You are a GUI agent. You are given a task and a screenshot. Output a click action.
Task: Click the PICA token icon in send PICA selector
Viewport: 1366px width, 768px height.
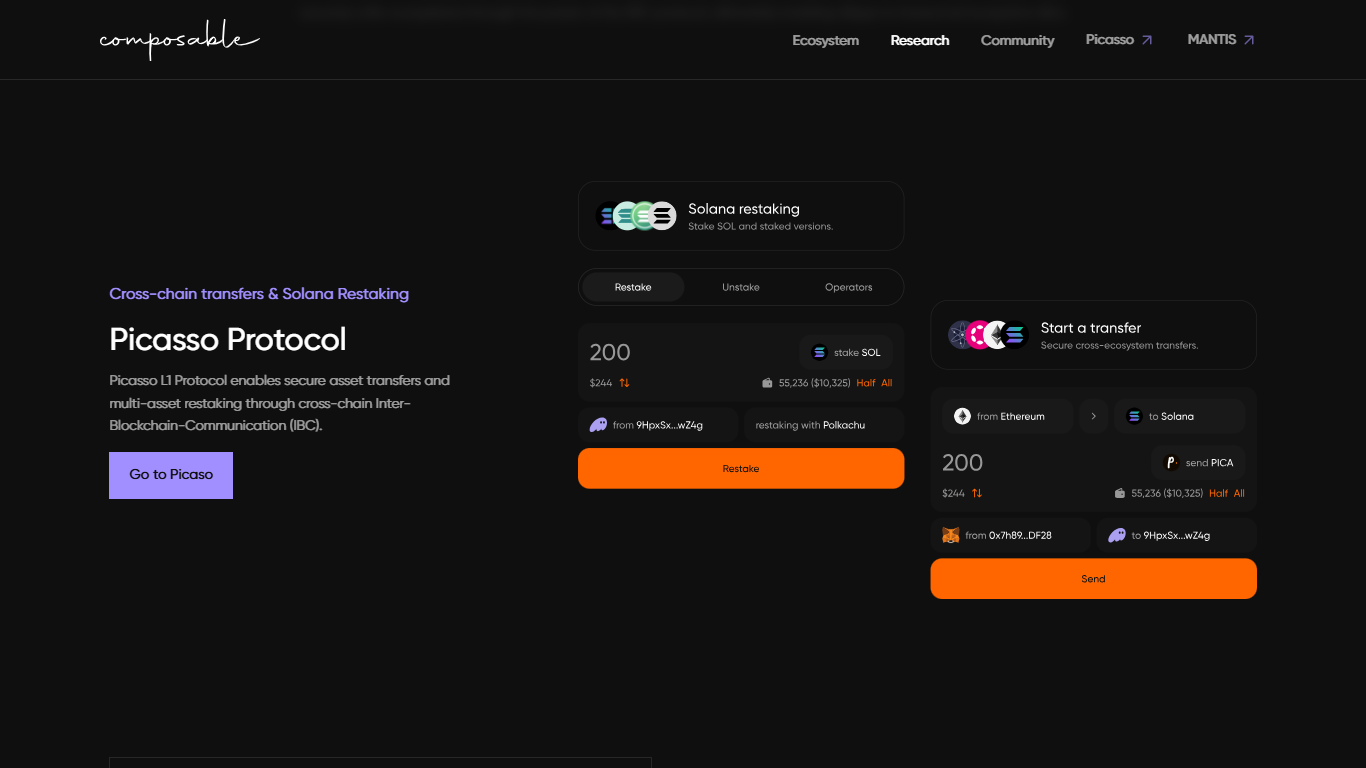[1170, 462]
